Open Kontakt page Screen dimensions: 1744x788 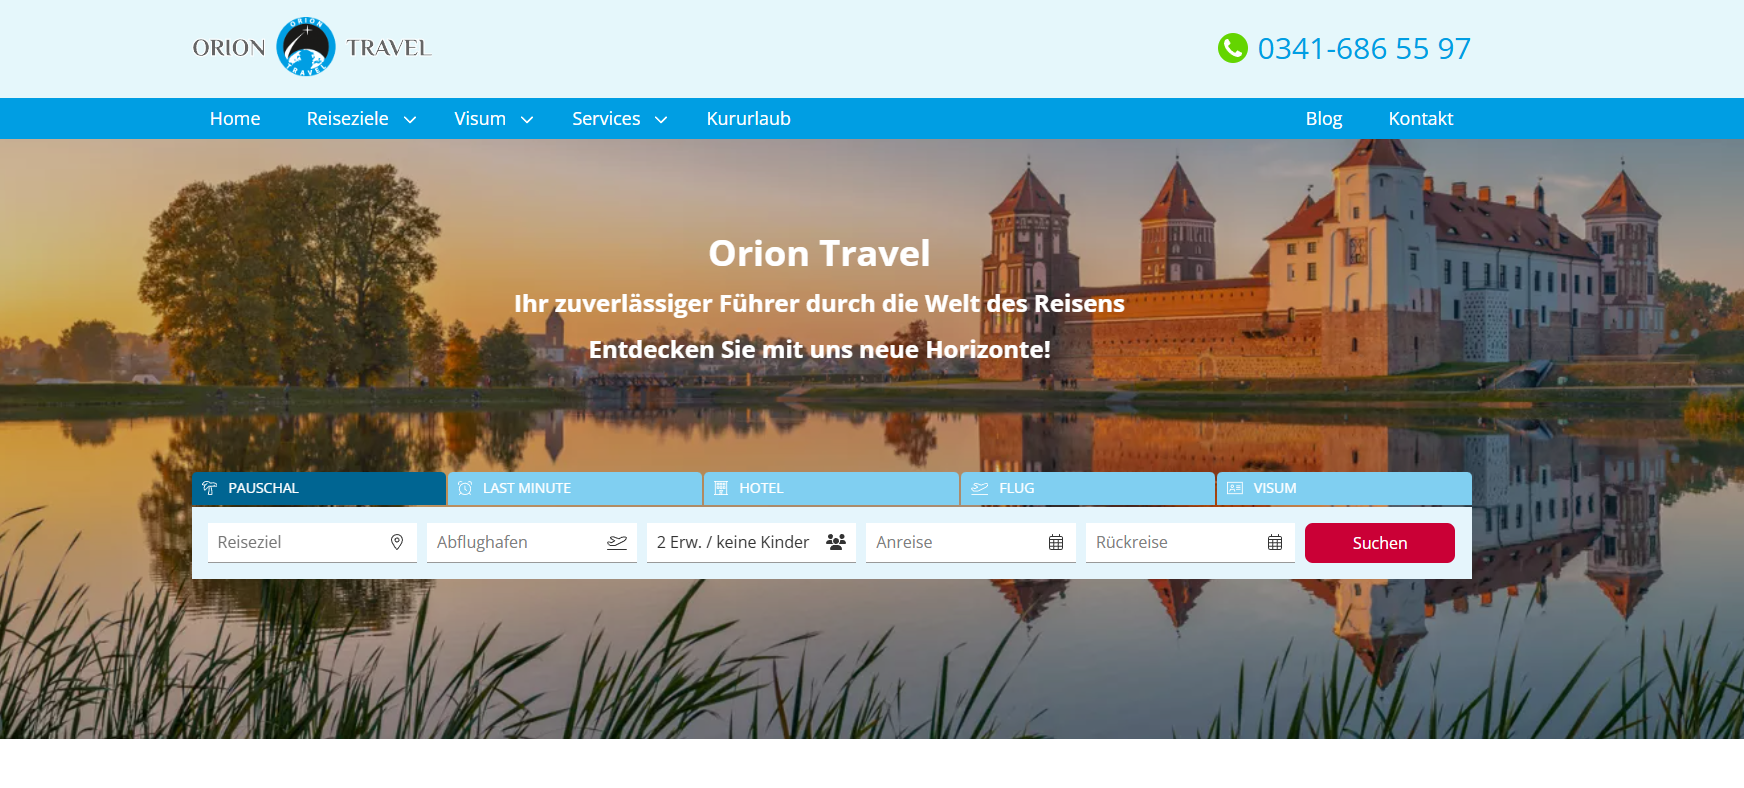(x=1420, y=118)
